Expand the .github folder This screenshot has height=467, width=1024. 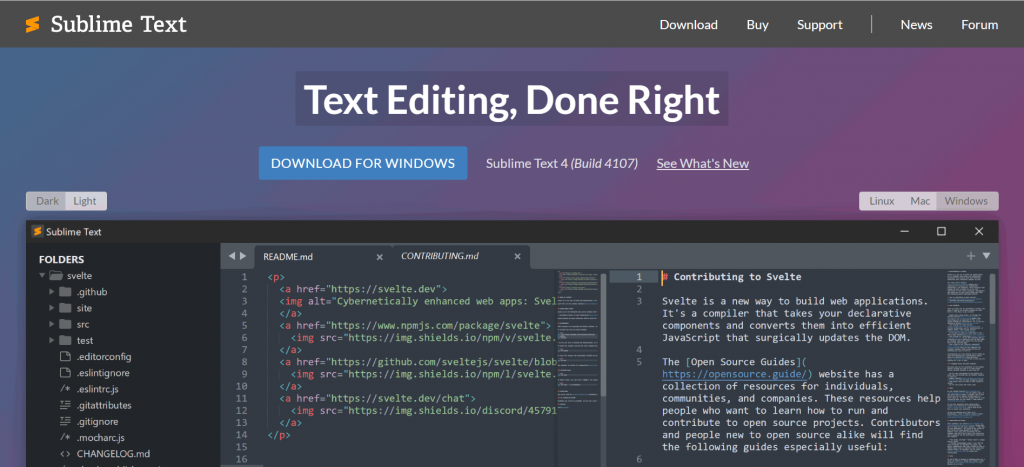coord(52,291)
